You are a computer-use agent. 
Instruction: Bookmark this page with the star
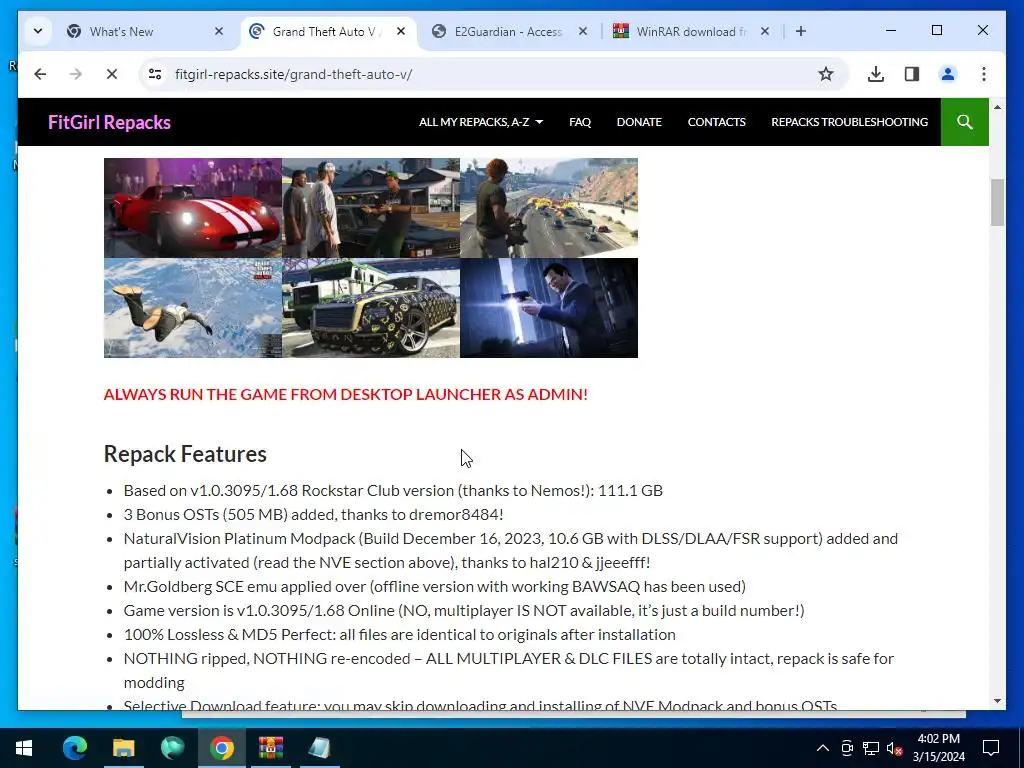pos(825,74)
